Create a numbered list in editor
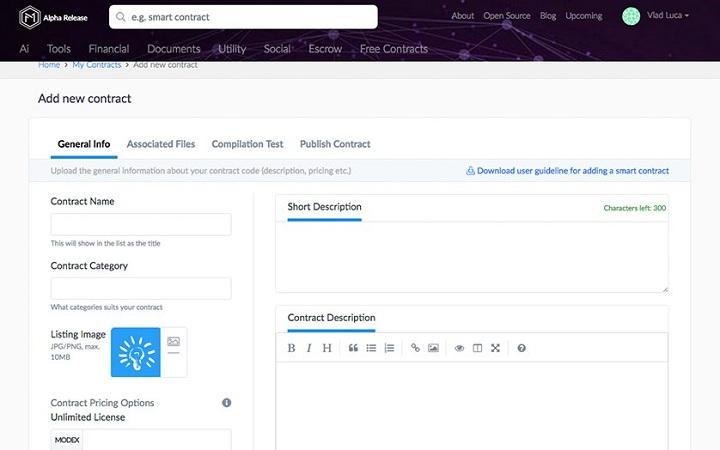Image resolution: width=720 pixels, height=450 pixels. [389, 348]
